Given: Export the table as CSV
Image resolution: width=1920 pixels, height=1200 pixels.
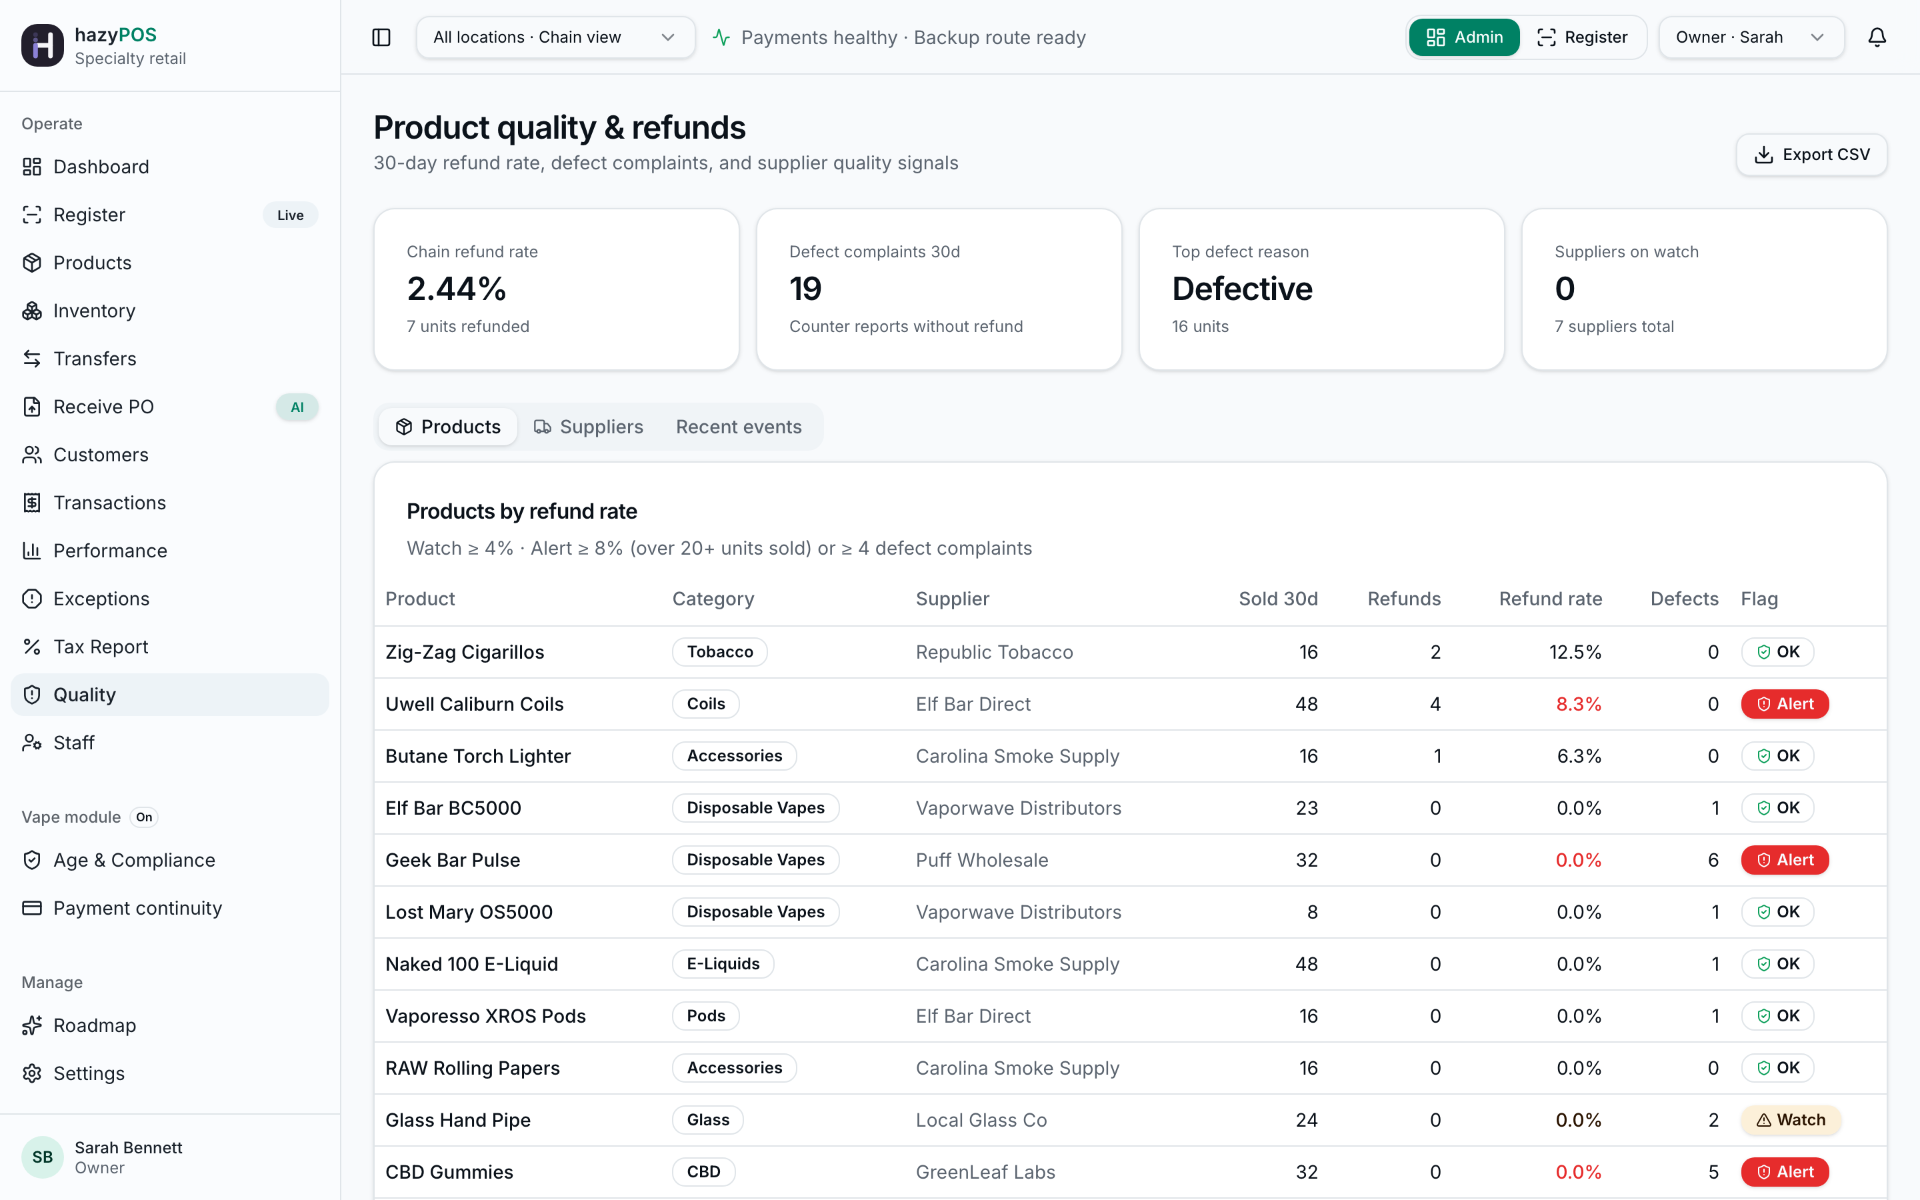Looking at the screenshot, I should pyautogui.click(x=1811, y=155).
